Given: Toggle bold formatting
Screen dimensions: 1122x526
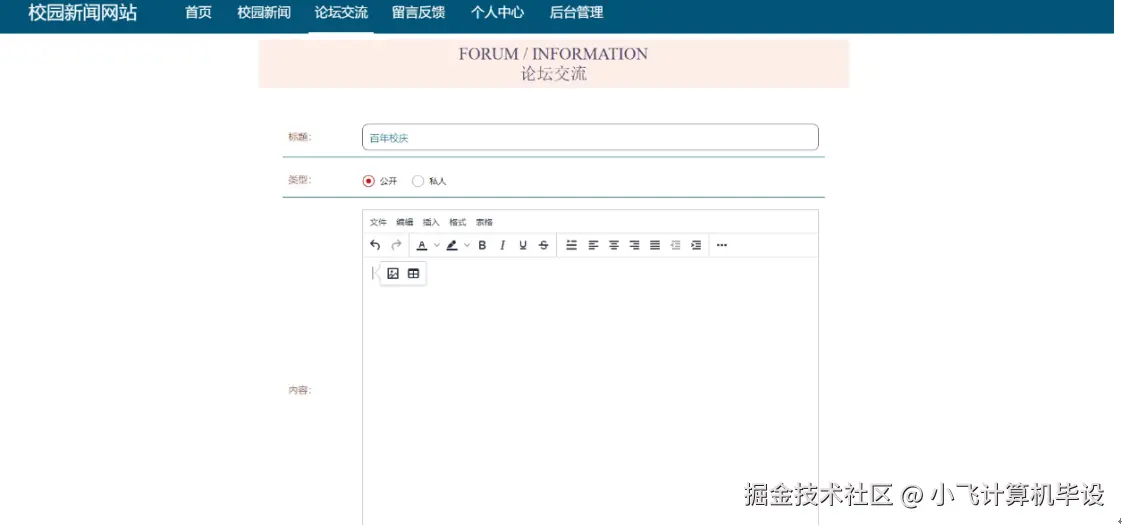Looking at the screenshot, I should (482, 245).
